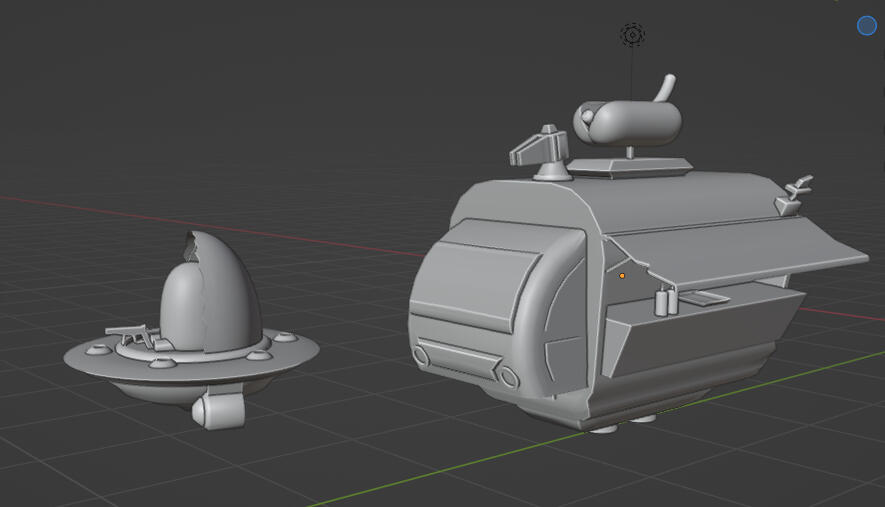Select the left roof cannon on the vehicle
885x507 pixels.
(540, 150)
